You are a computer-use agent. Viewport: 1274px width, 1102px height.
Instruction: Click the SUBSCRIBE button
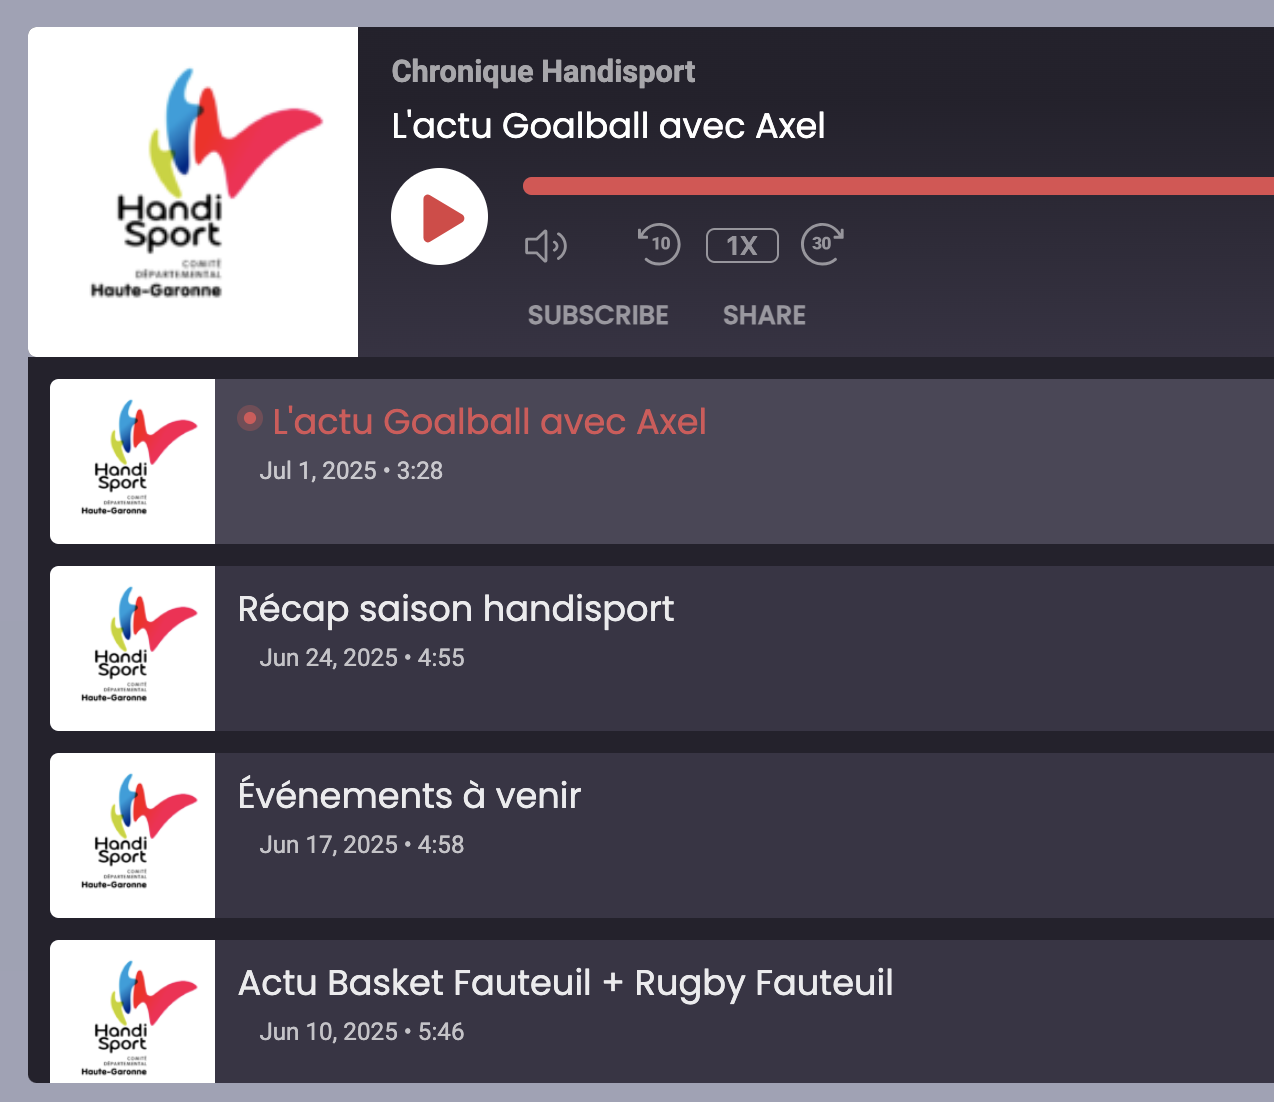click(598, 316)
